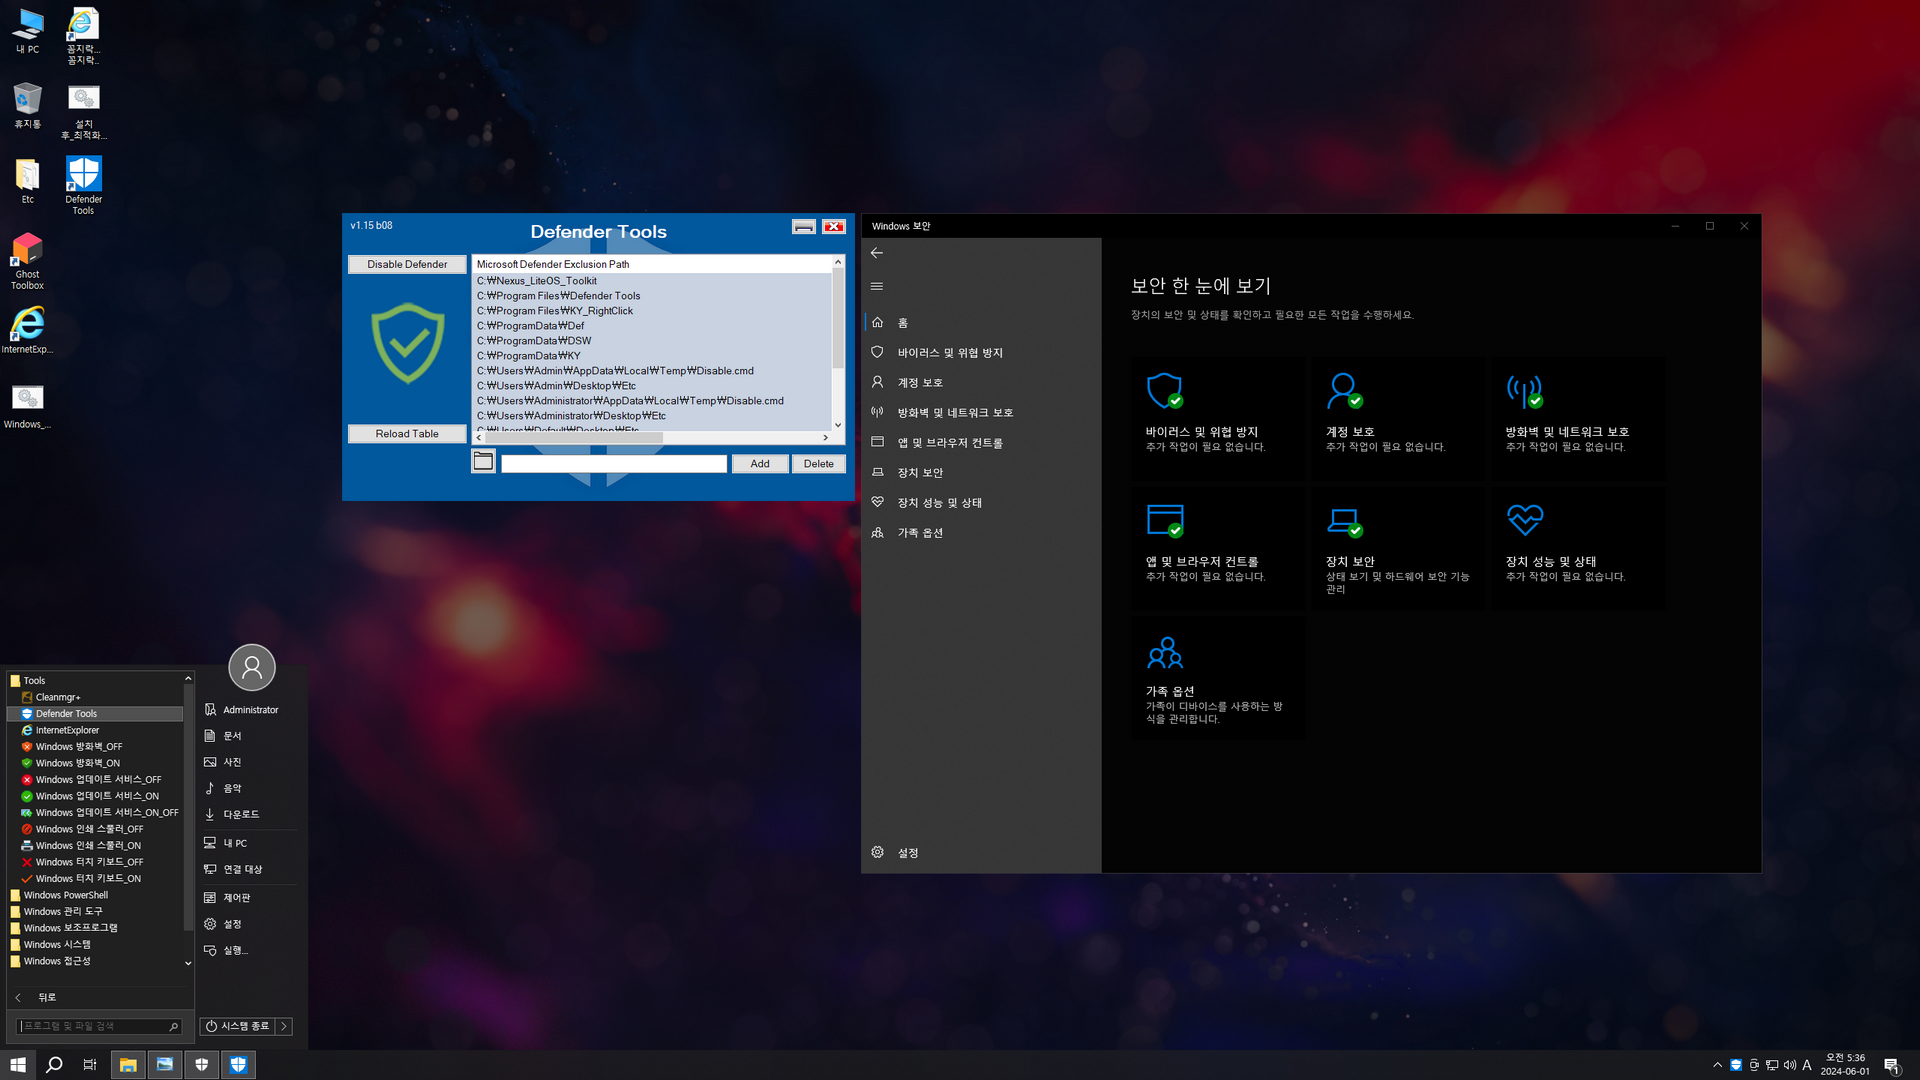1920x1080 pixels.
Task: Open the hamburger menu in Windows Security
Action: 877,286
